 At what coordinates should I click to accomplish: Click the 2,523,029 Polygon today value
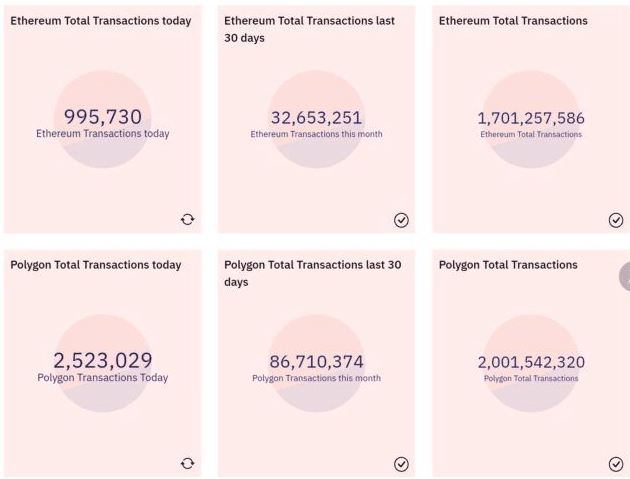(x=103, y=360)
